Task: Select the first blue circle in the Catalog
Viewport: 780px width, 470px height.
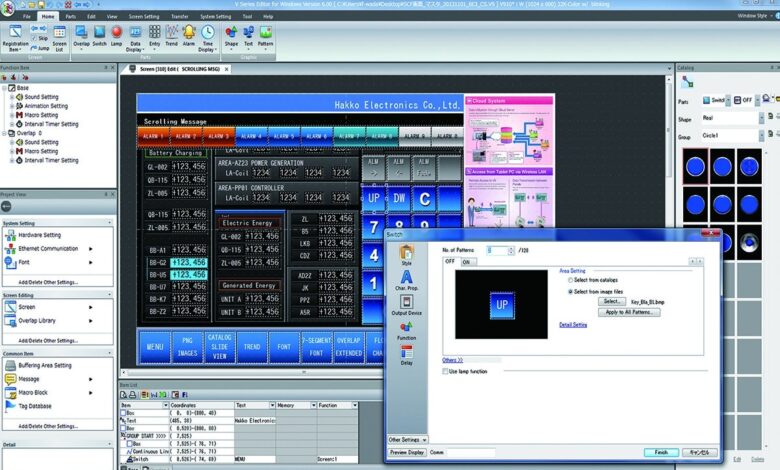Action: coord(695,167)
